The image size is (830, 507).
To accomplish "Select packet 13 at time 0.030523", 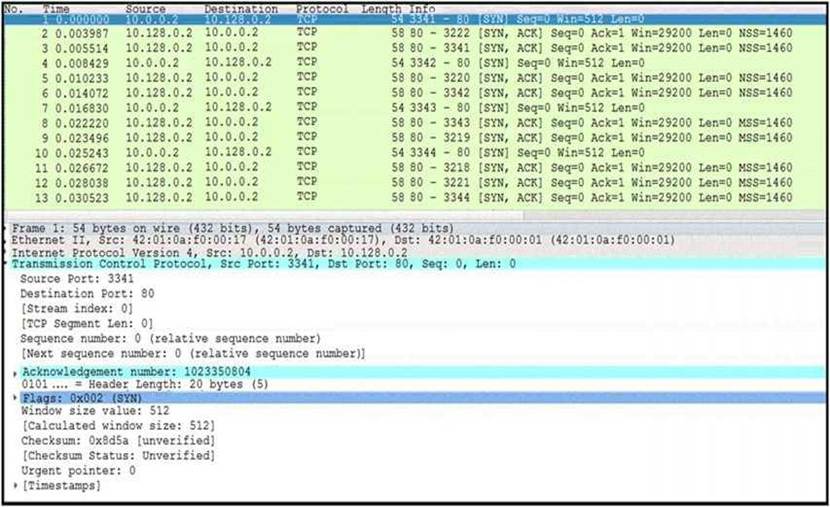I will pos(400,197).
